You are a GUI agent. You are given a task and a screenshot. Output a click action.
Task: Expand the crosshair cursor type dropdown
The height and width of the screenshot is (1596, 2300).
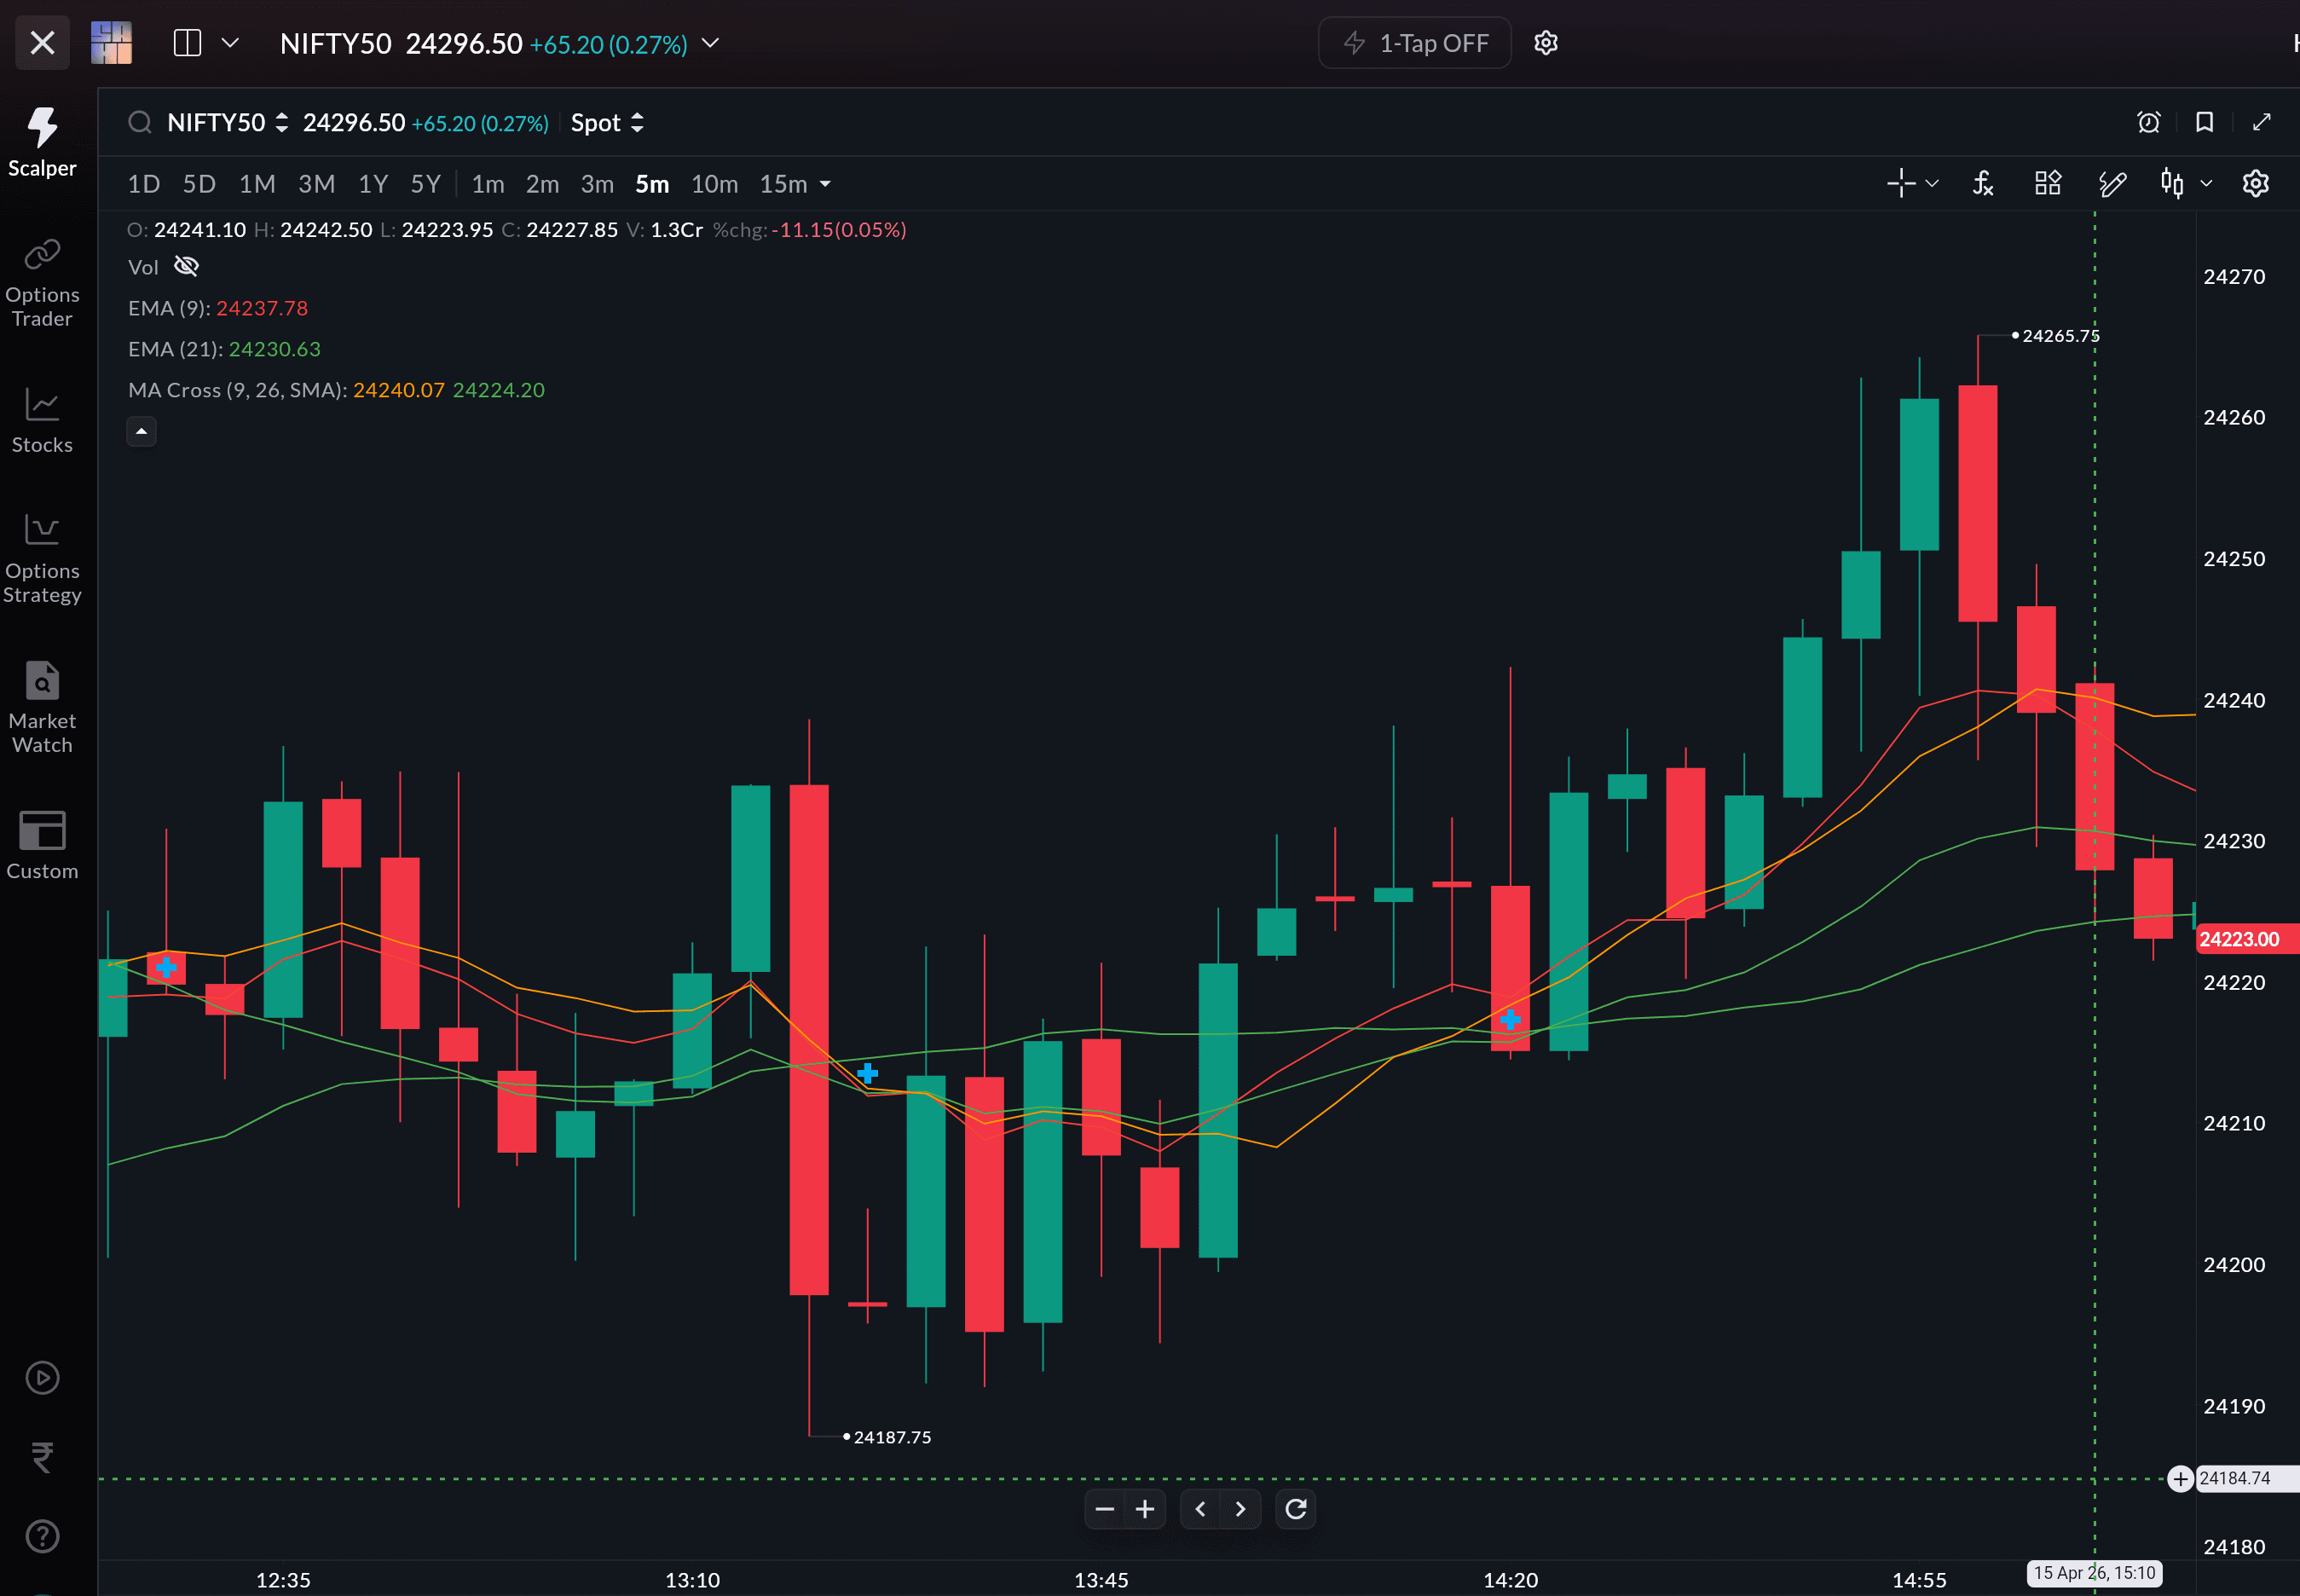pyautogui.click(x=1932, y=183)
